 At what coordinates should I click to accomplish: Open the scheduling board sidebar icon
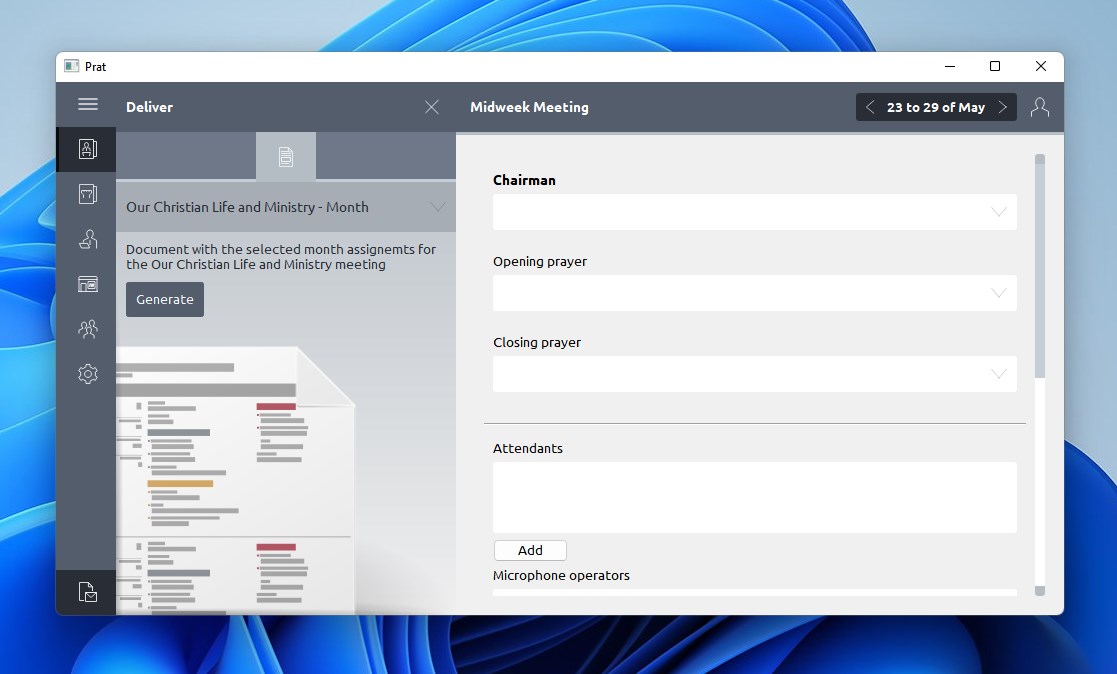point(87,284)
